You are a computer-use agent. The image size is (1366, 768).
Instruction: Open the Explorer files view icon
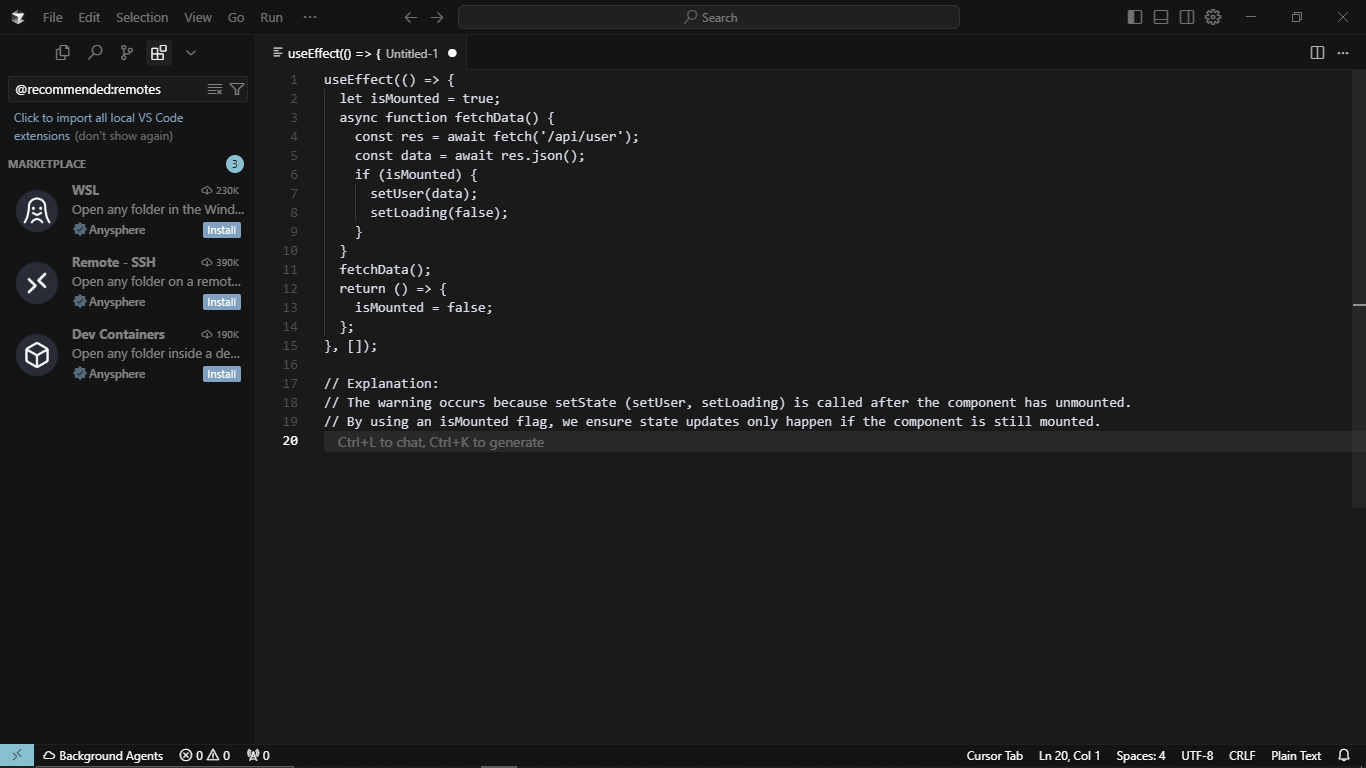63,53
